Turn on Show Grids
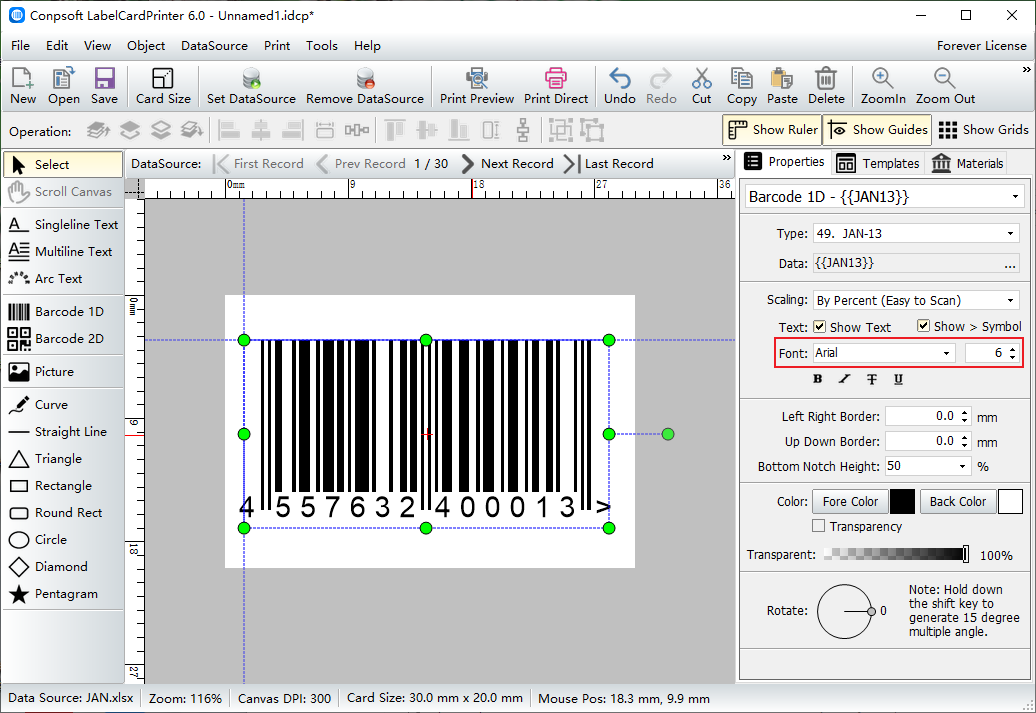This screenshot has width=1036, height=713. click(983, 130)
